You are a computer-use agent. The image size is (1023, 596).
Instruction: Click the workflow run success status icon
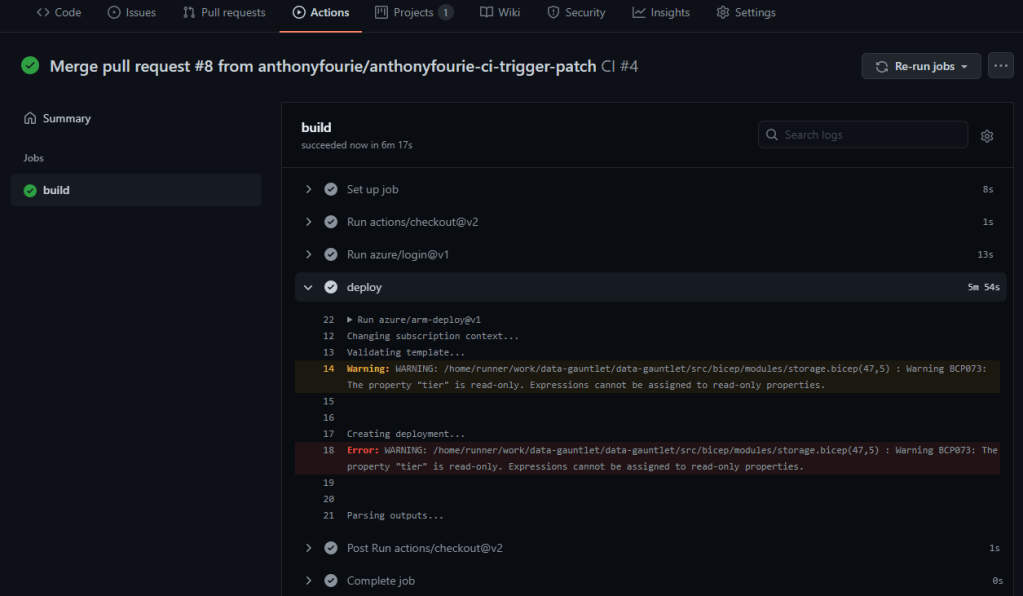coord(30,66)
